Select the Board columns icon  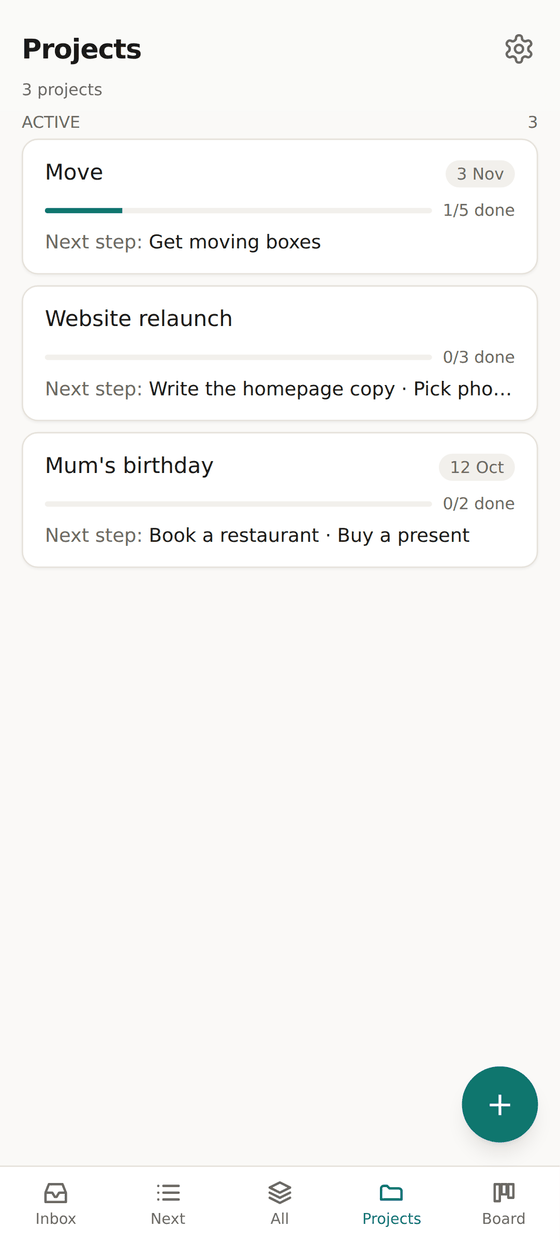click(504, 1192)
